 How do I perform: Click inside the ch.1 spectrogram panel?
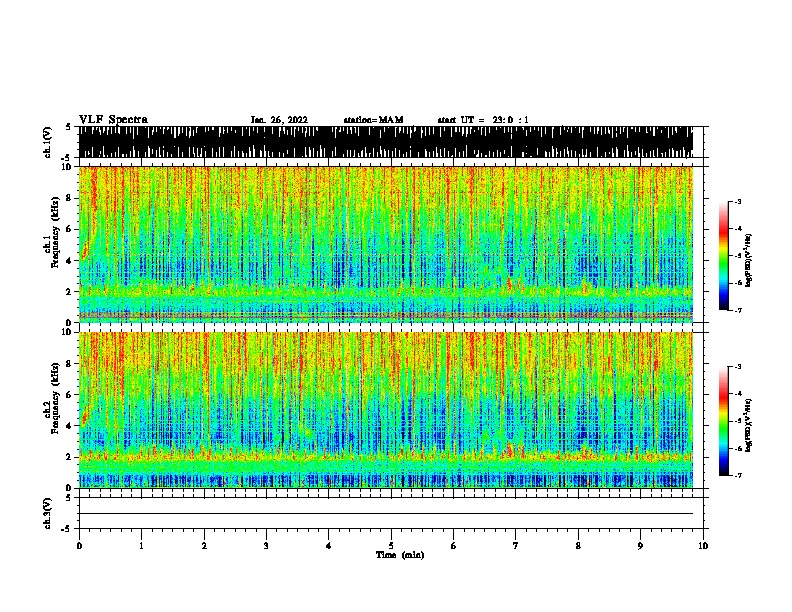386,244
